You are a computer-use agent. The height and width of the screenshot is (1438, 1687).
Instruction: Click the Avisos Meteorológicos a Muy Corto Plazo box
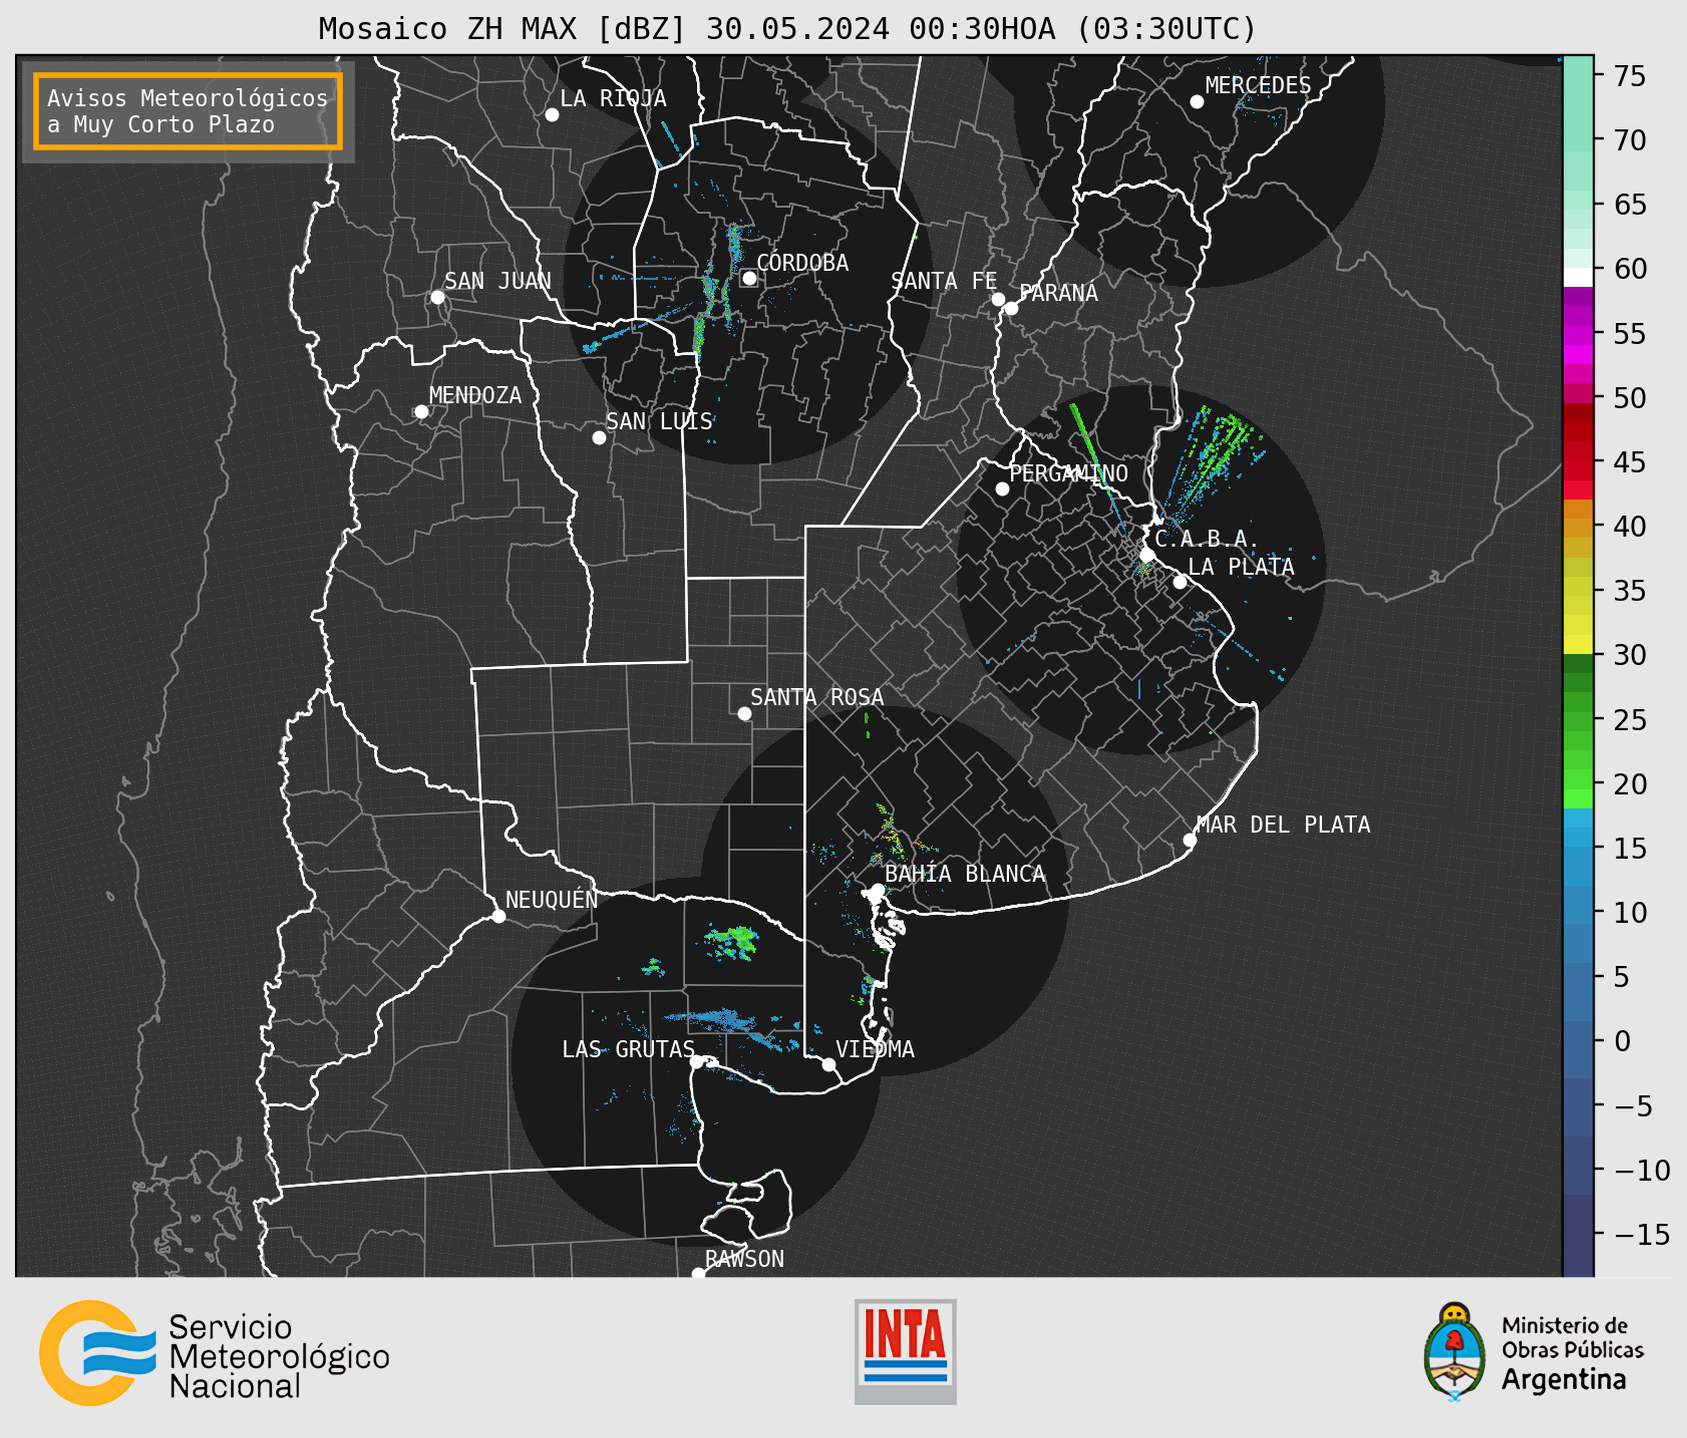[188, 111]
